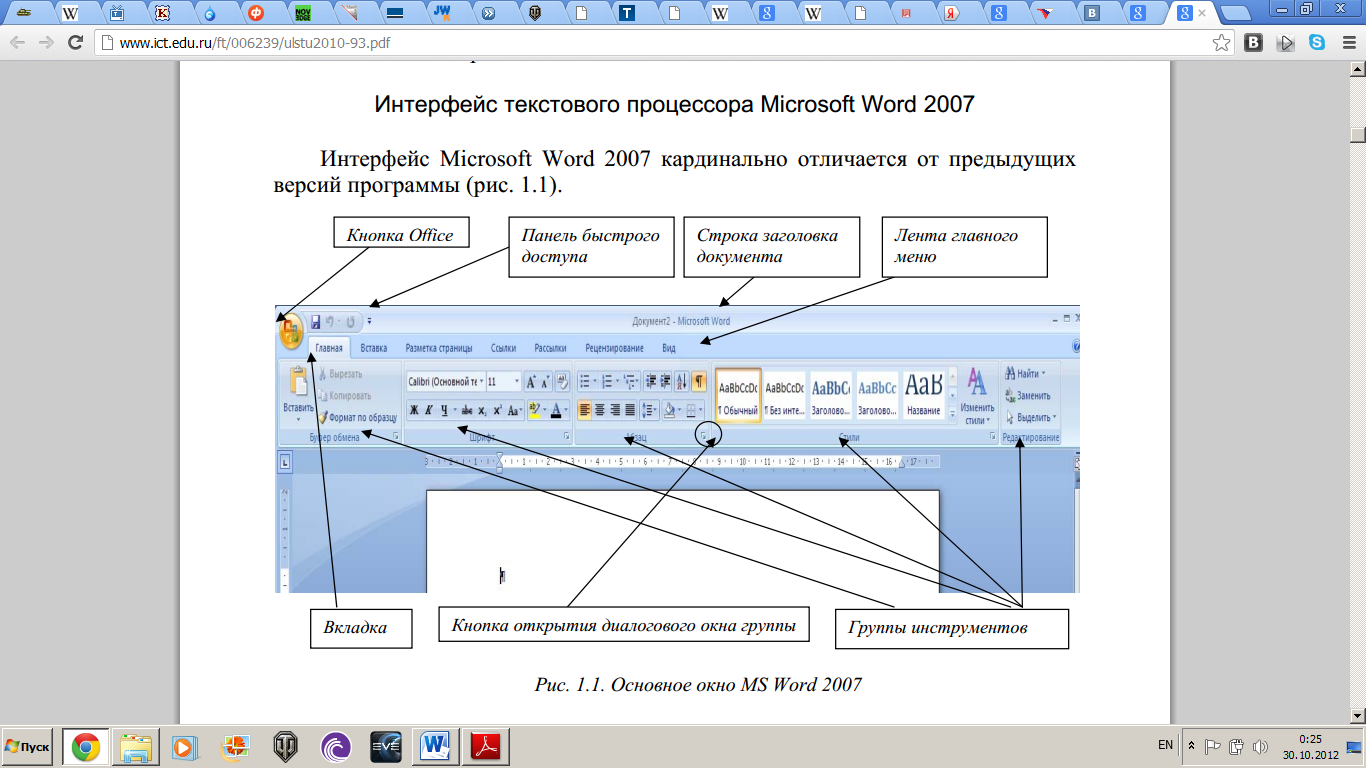This screenshot has width=1366, height=768.
Task: Click the bookmark star in address bar
Action: (1221, 43)
